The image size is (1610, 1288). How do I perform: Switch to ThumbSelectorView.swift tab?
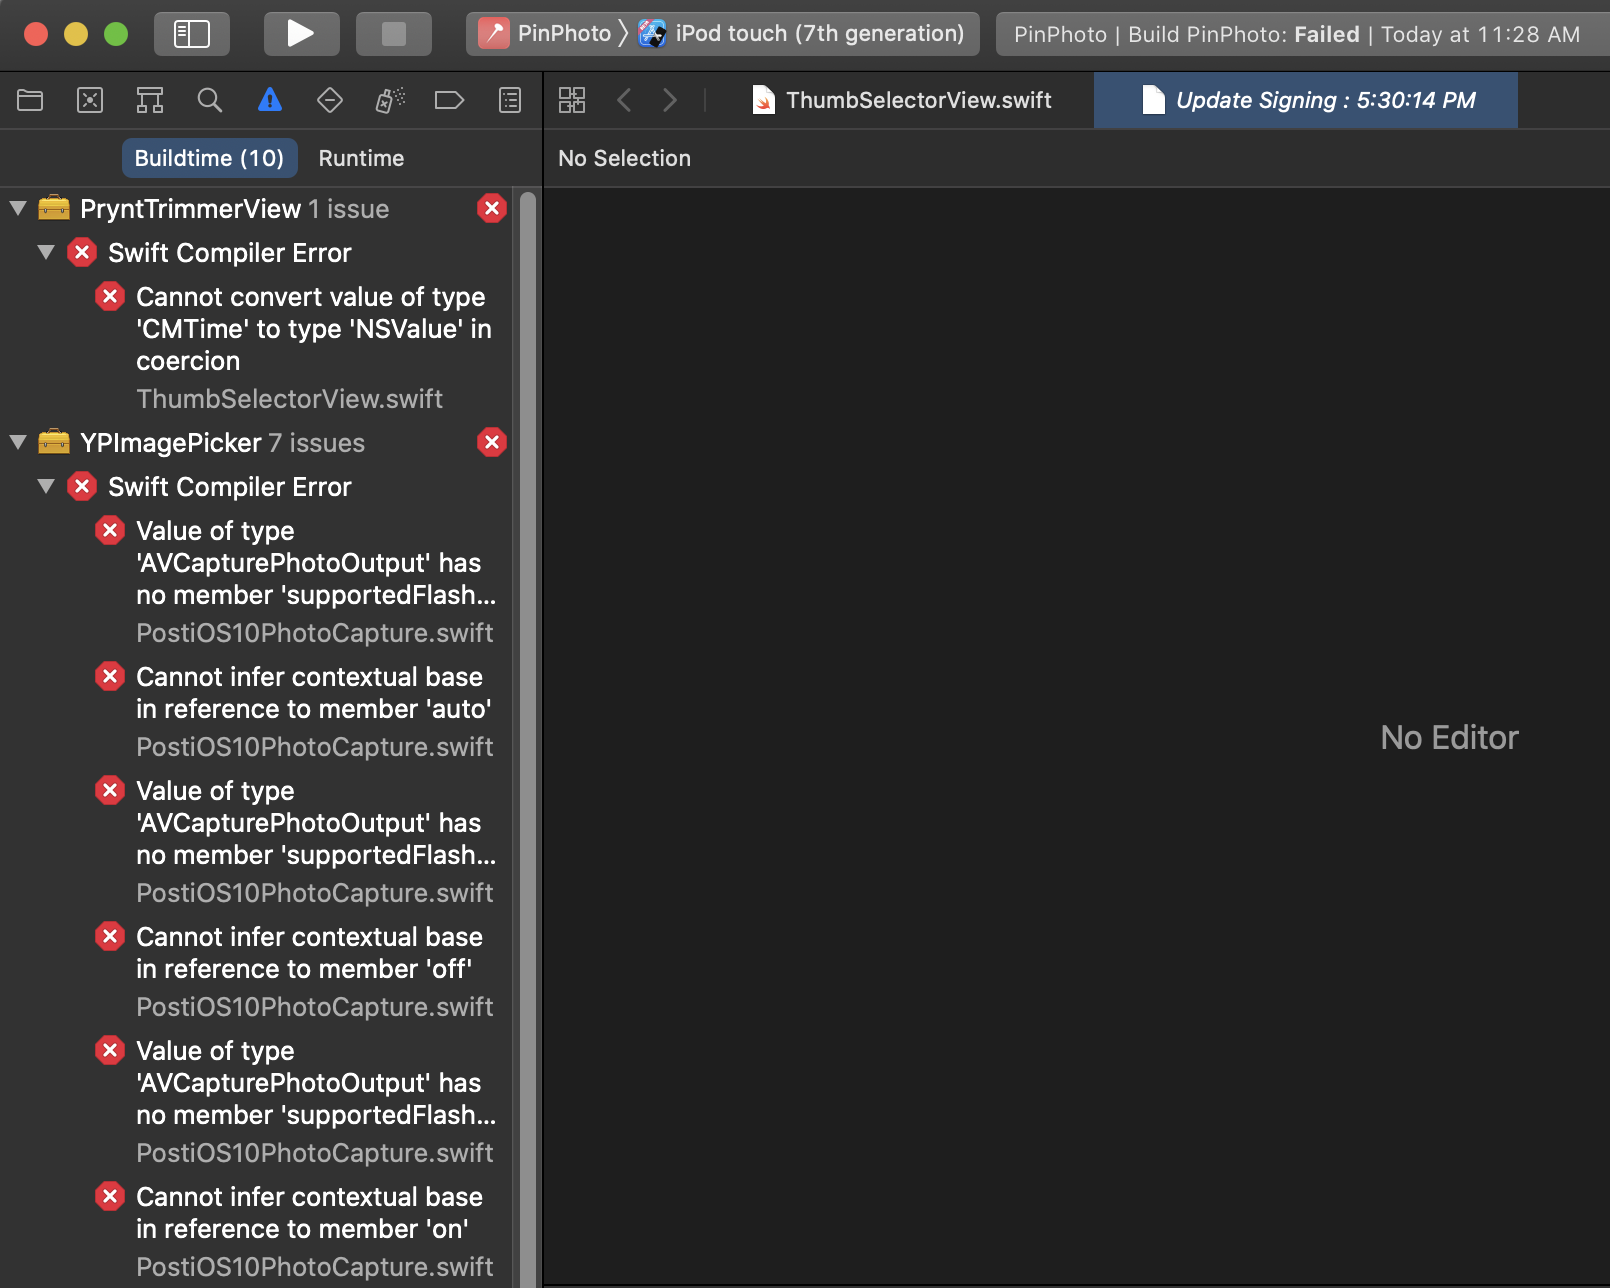coord(902,100)
